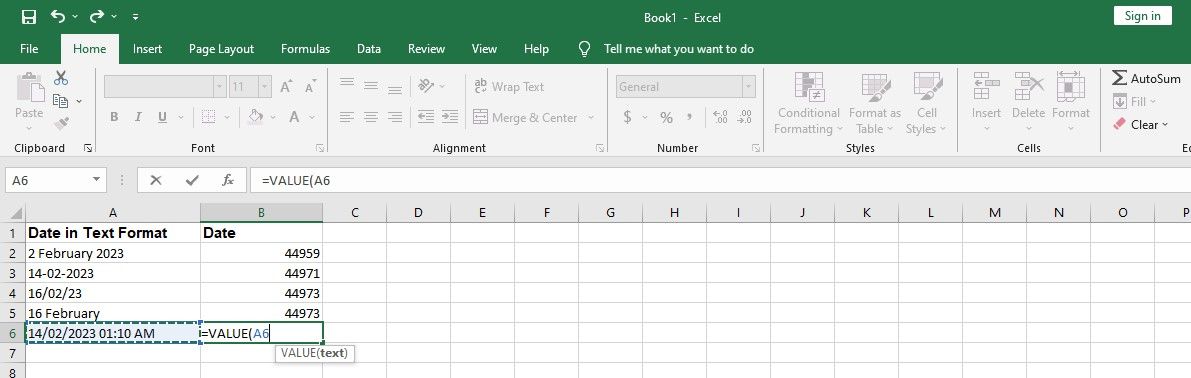1191x378 pixels.
Task: Apply the fill color paint bucket
Action: 256,117
